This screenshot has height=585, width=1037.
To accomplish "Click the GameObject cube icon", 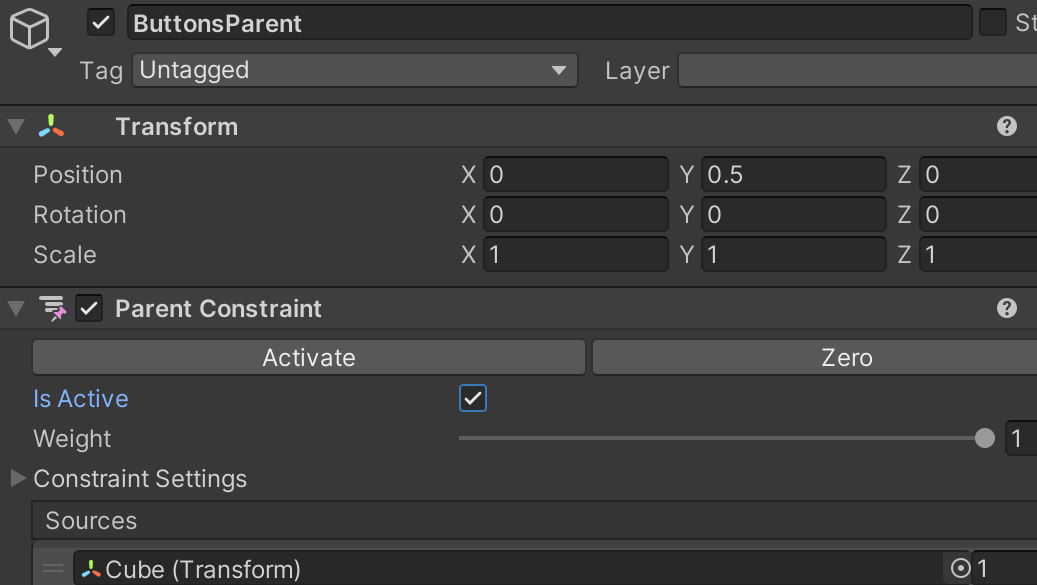I will pos(29,28).
